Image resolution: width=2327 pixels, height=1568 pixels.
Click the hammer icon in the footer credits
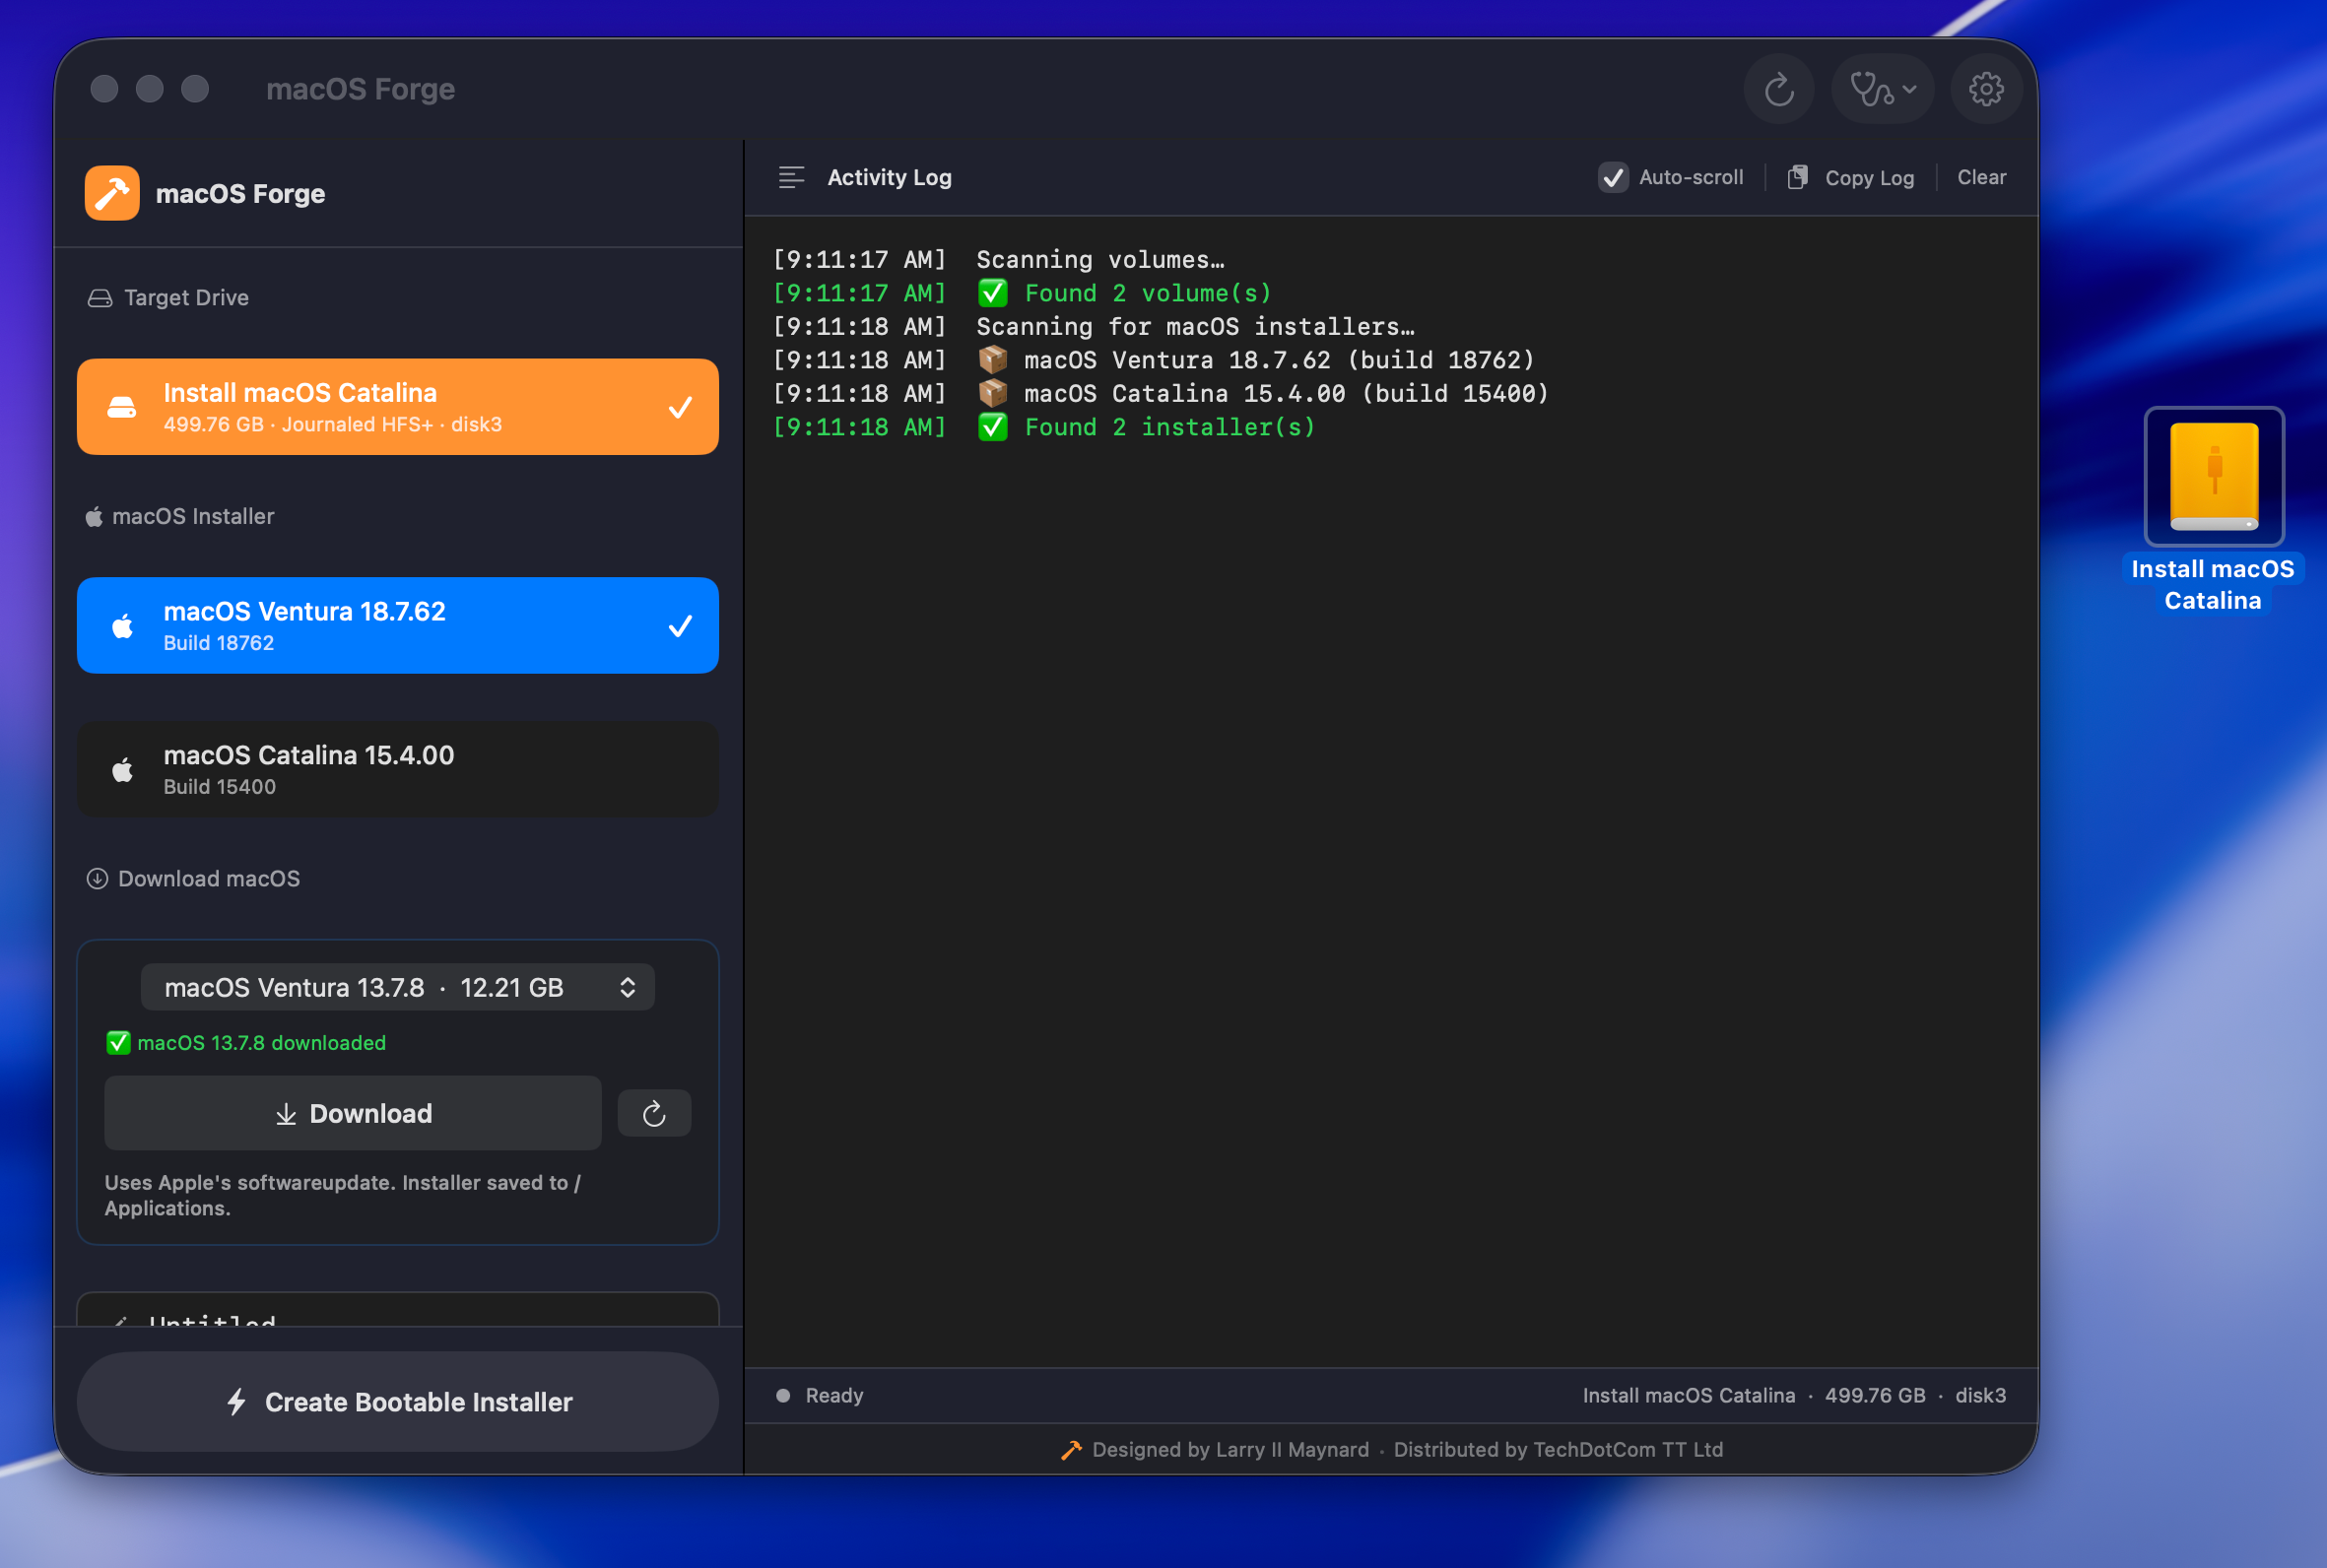1071,1450
